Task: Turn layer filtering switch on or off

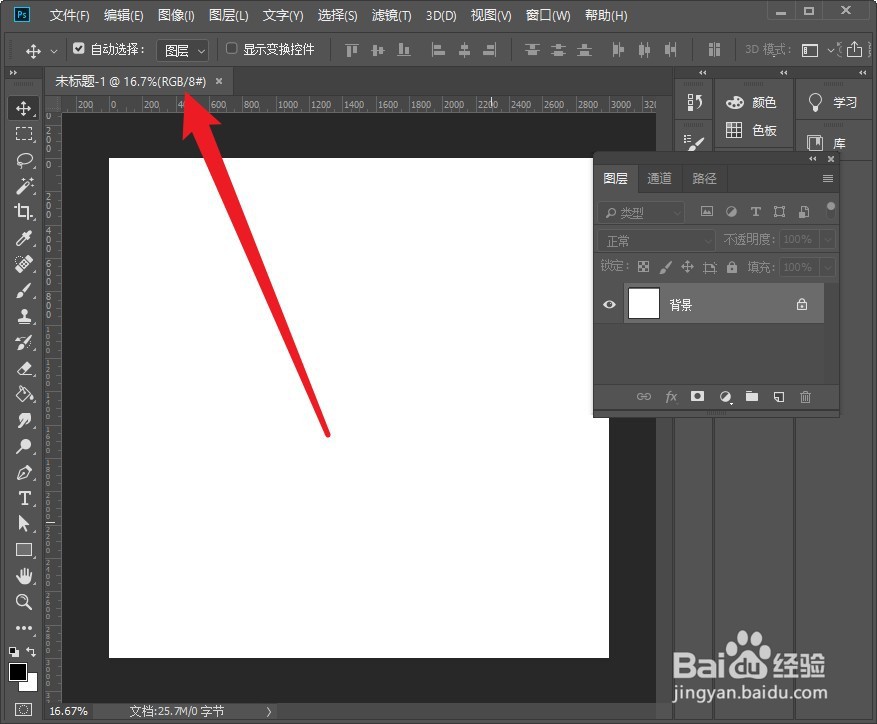Action: click(x=831, y=210)
